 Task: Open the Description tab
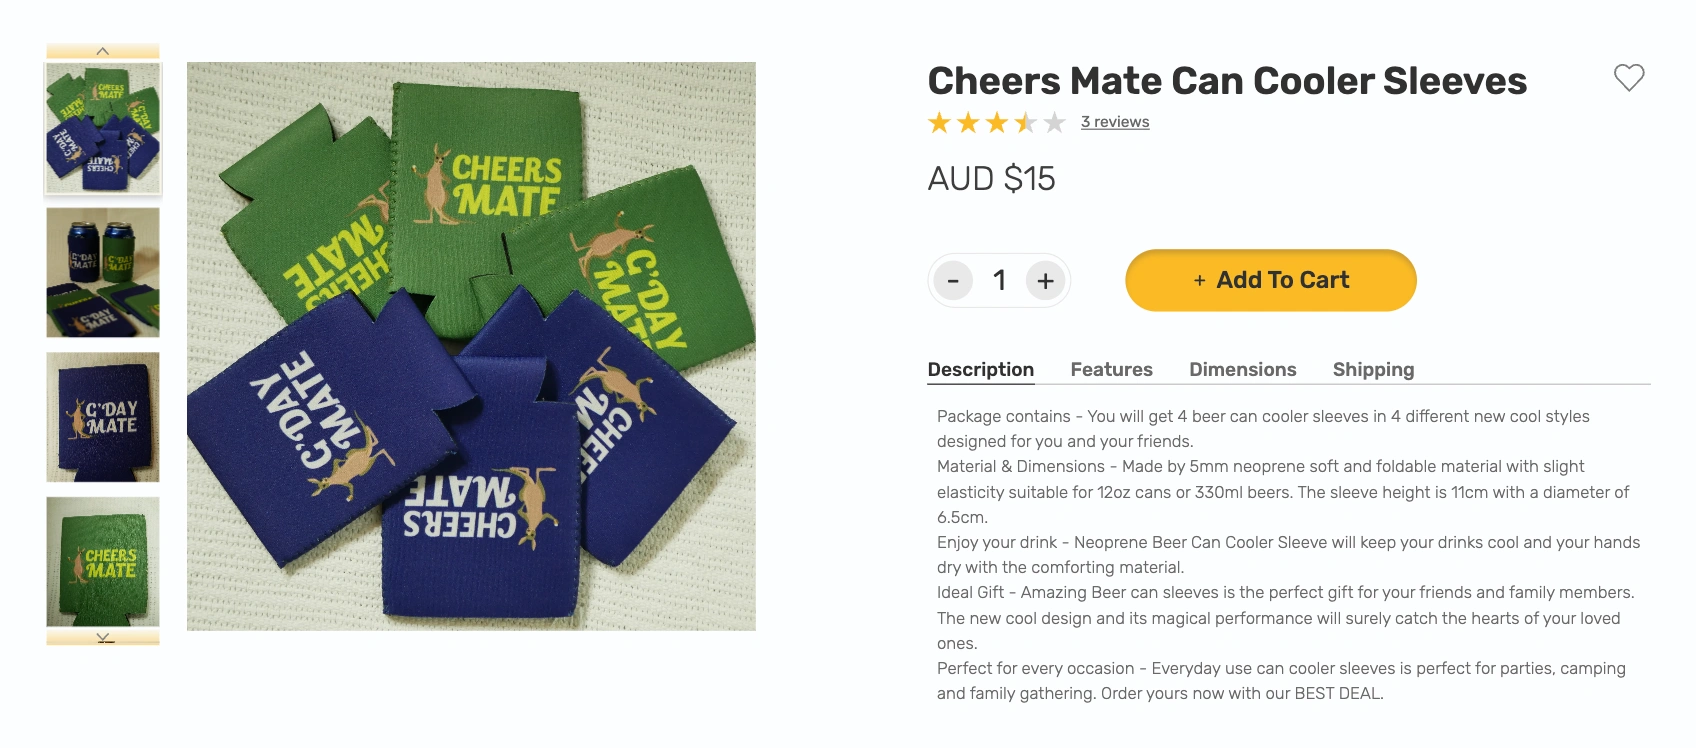[980, 370]
